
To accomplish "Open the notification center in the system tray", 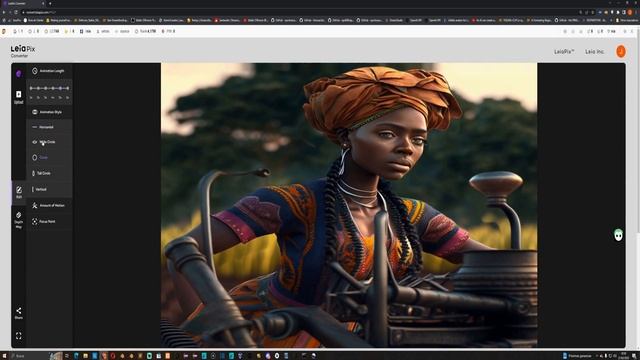I will tap(635, 356).
